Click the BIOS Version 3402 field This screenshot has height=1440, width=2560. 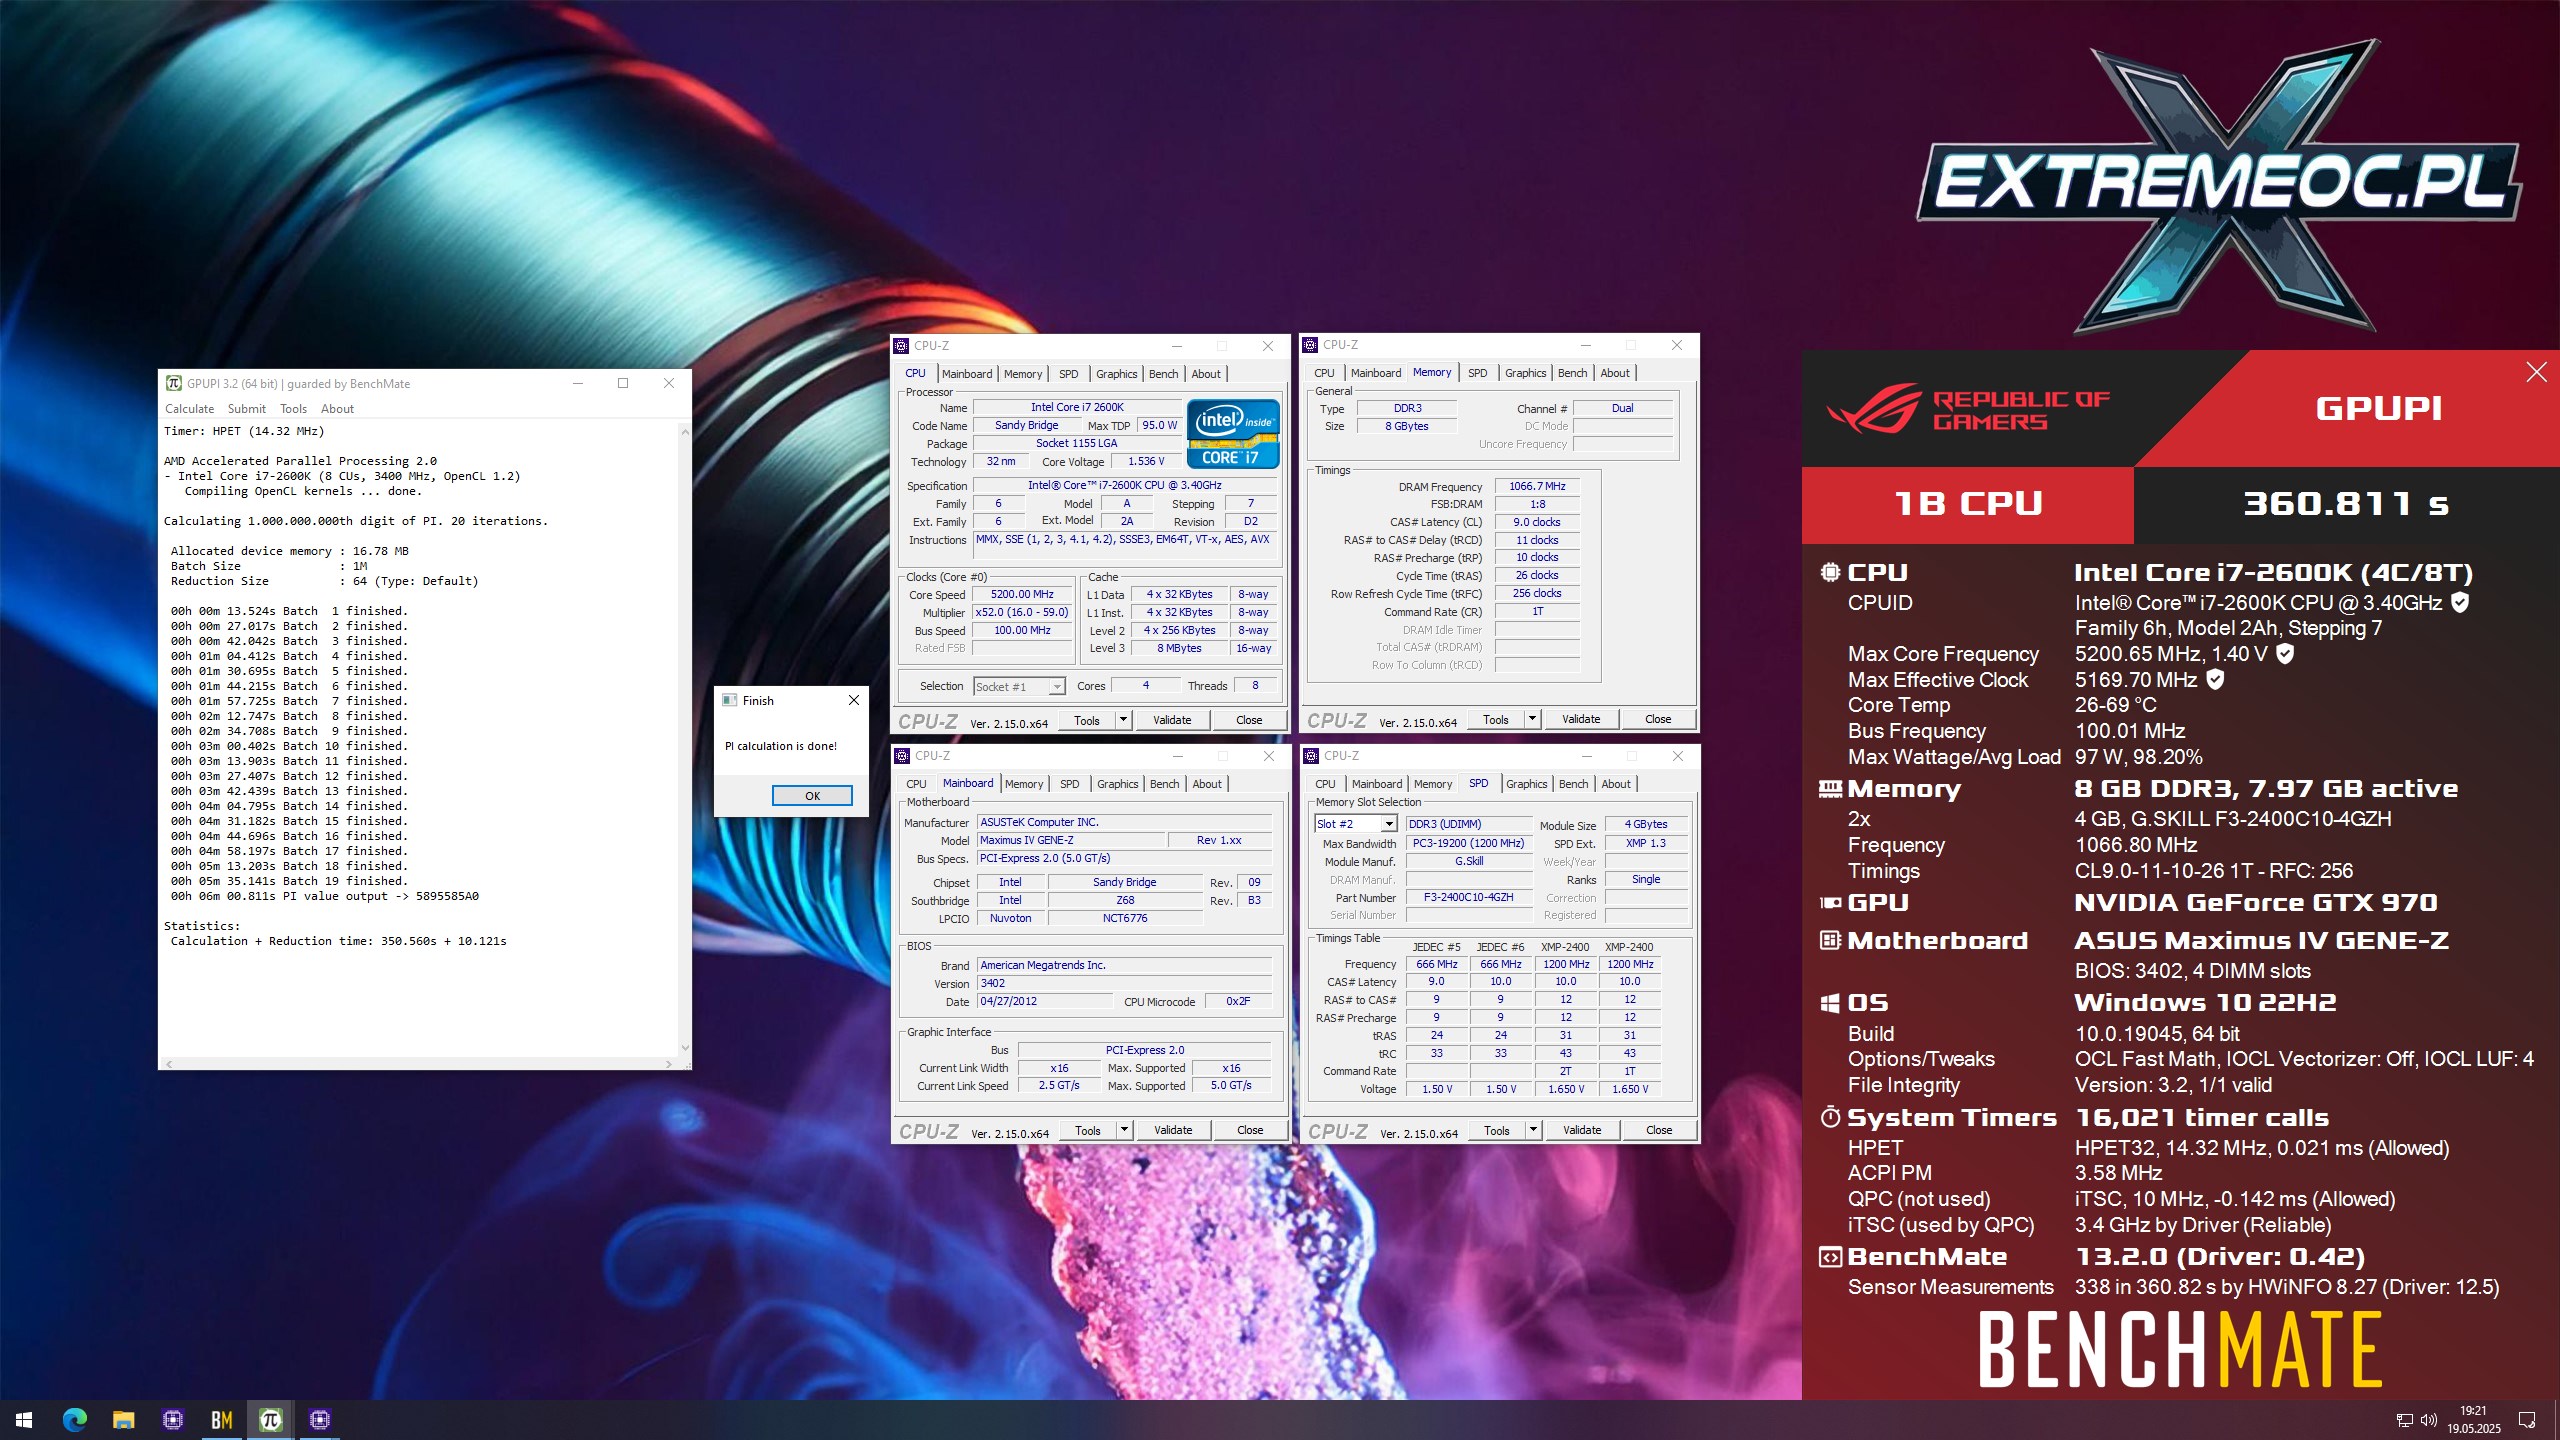click(x=1124, y=983)
